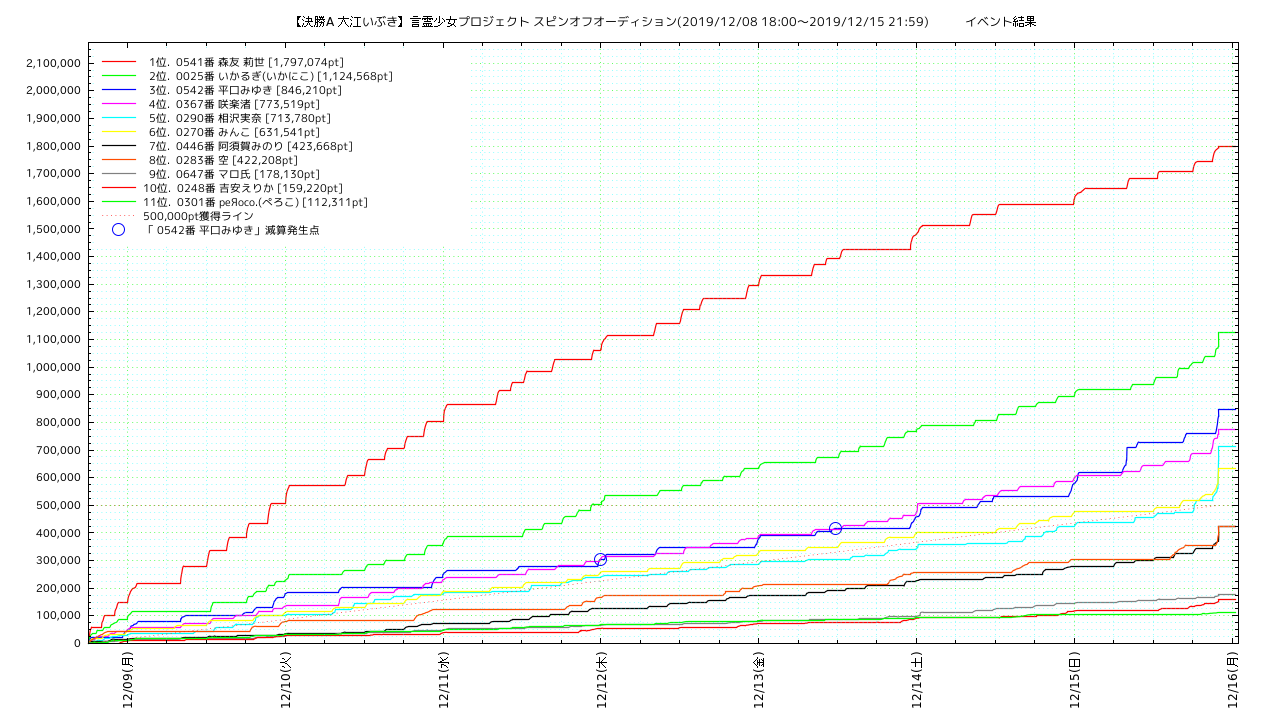Select legend entry '4位. 0367番 咲楽渚'
The width and height of the screenshot is (1280, 720).
coord(234,104)
